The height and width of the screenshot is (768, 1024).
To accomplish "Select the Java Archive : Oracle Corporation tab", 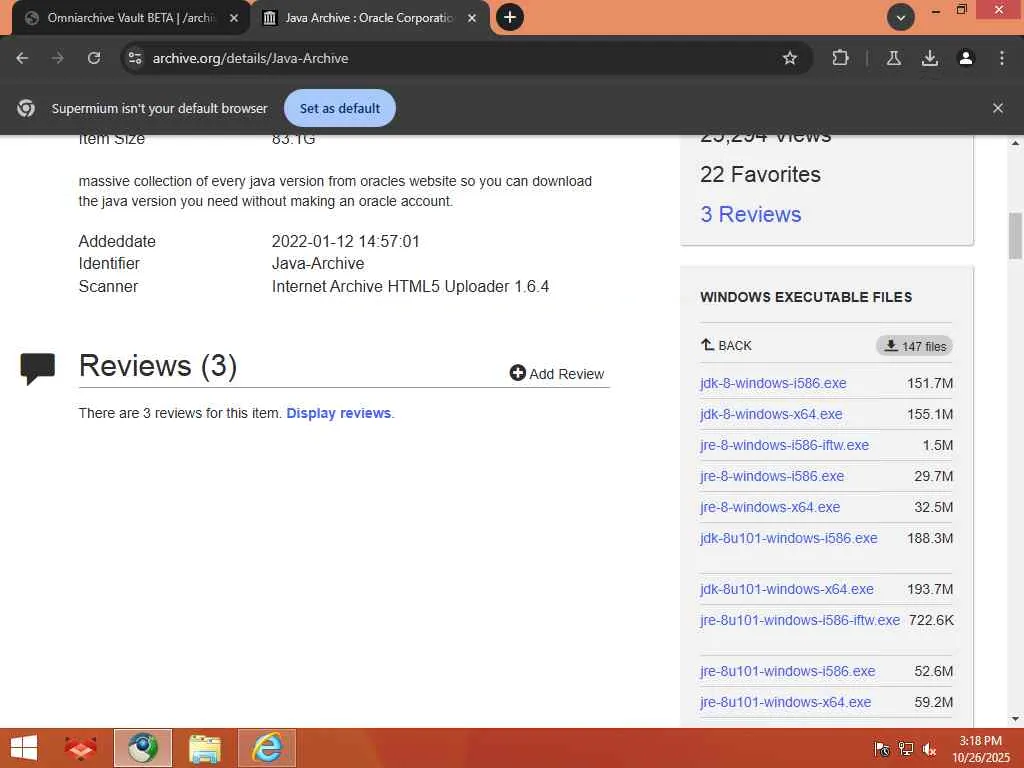I will 369,18.
